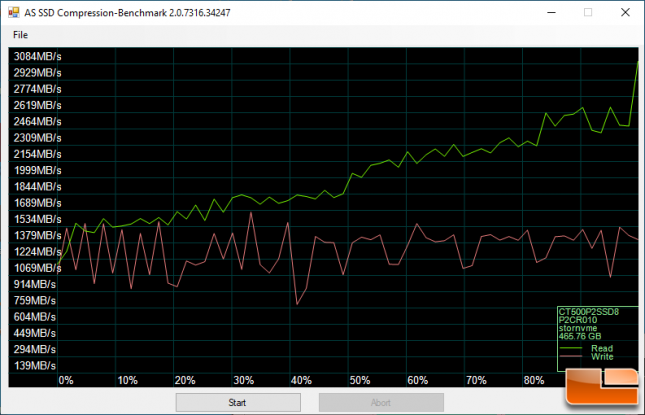Screen dimensions: 645x415
Task: Click the Write legend entry
Action: coord(602,357)
